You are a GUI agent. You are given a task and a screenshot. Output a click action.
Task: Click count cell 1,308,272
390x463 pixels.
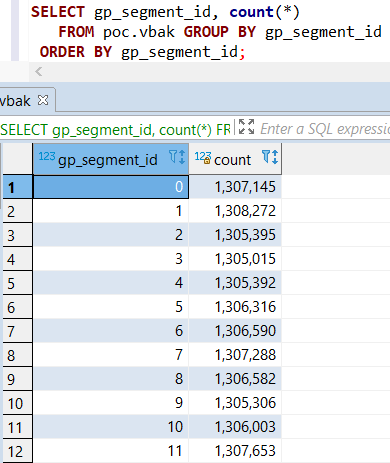pos(235,211)
